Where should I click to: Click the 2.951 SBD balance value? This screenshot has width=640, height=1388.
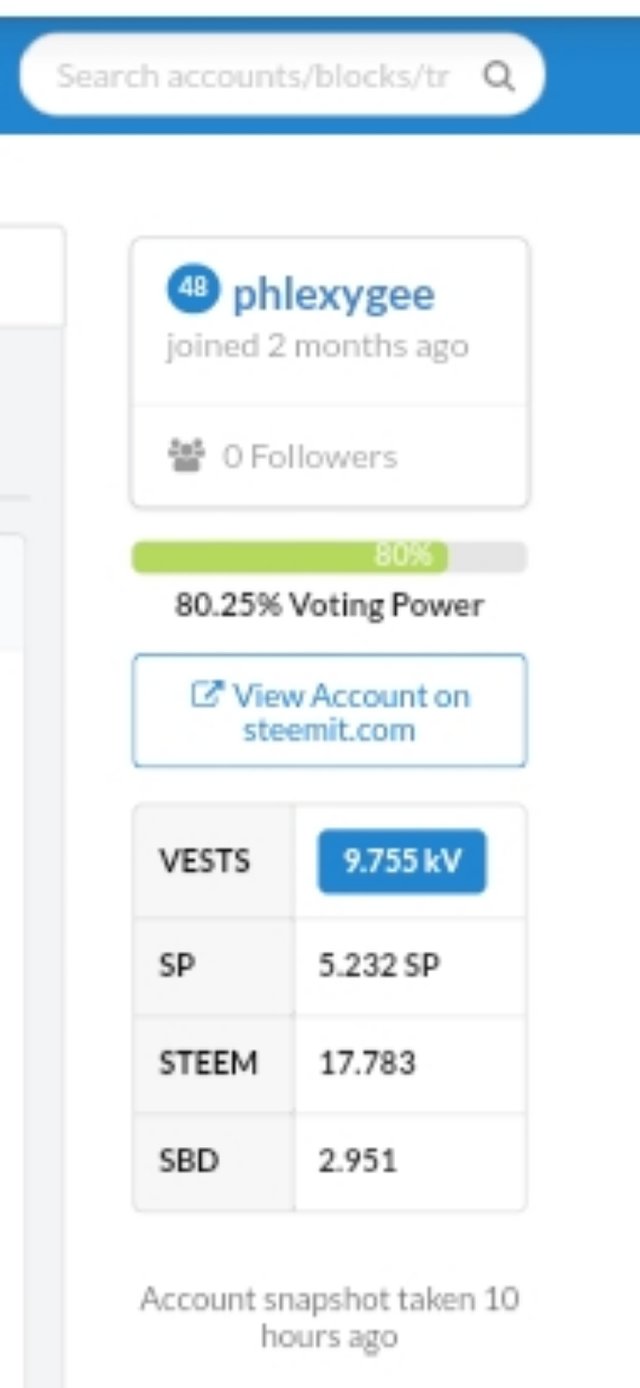coord(358,1161)
